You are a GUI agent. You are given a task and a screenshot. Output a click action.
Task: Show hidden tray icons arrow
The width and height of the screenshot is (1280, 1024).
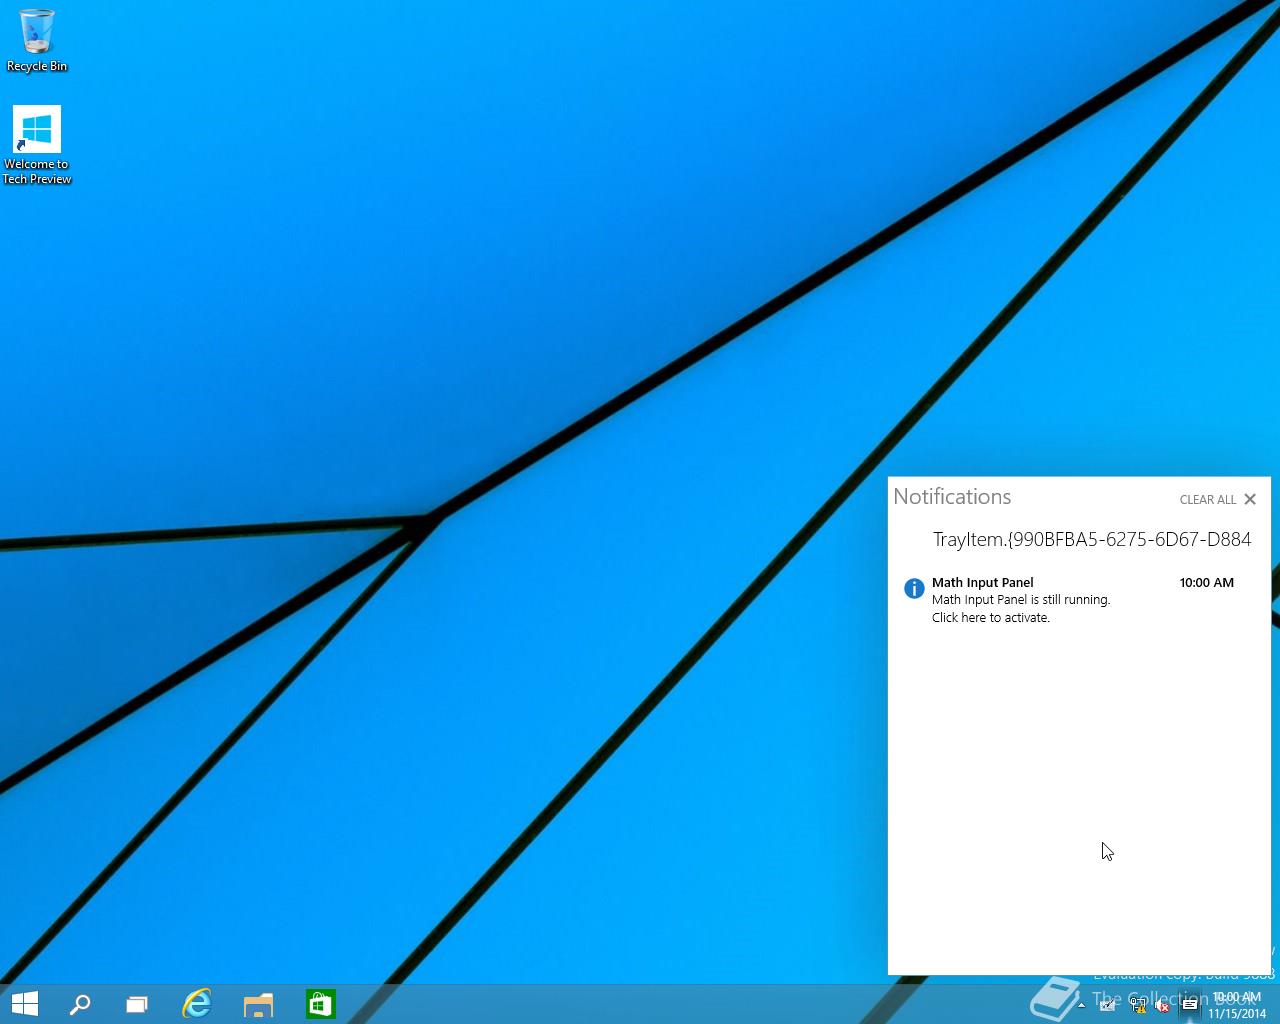tap(1081, 1006)
